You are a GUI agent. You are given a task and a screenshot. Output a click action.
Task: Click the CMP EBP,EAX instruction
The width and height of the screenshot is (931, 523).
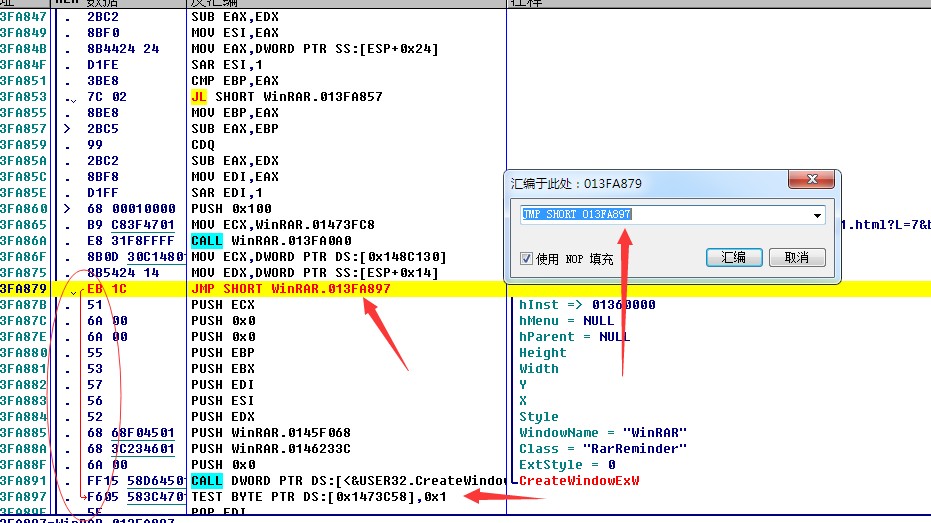click(x=235, y=80)
